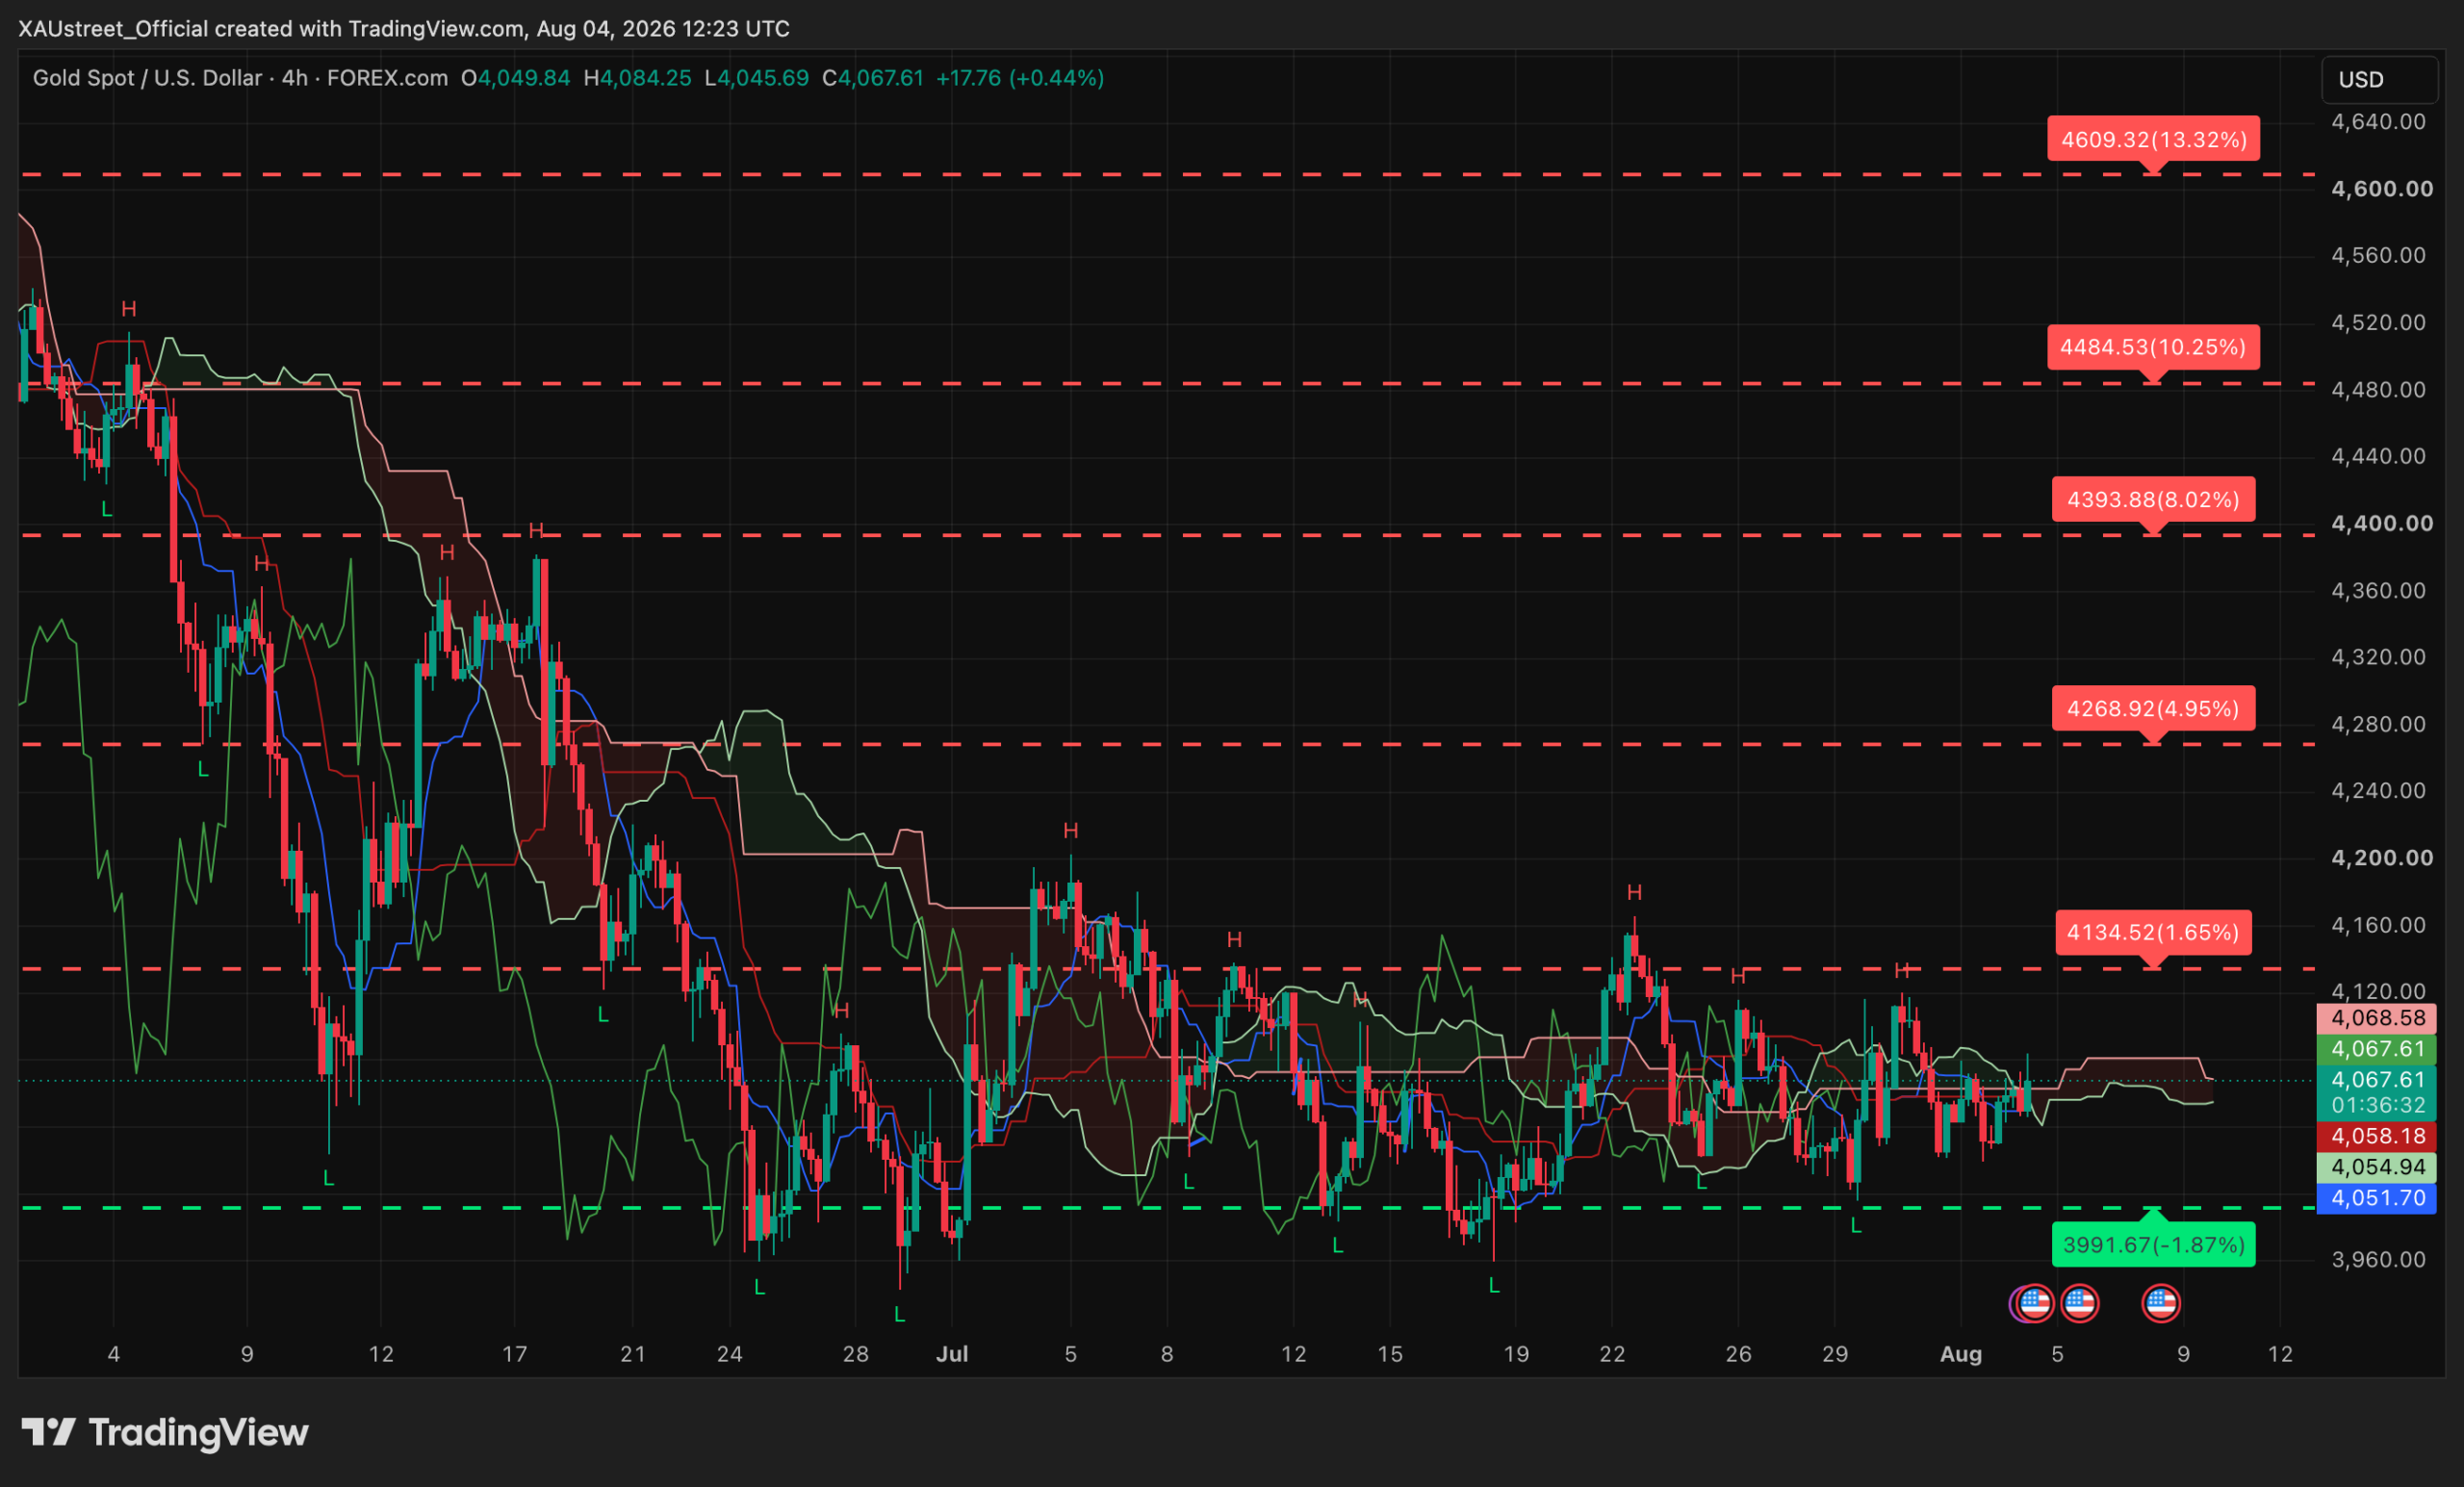Select the 4609.32(13.32%) resistance level label
Screen dimensions: 2464x1487
[2154, 139]
